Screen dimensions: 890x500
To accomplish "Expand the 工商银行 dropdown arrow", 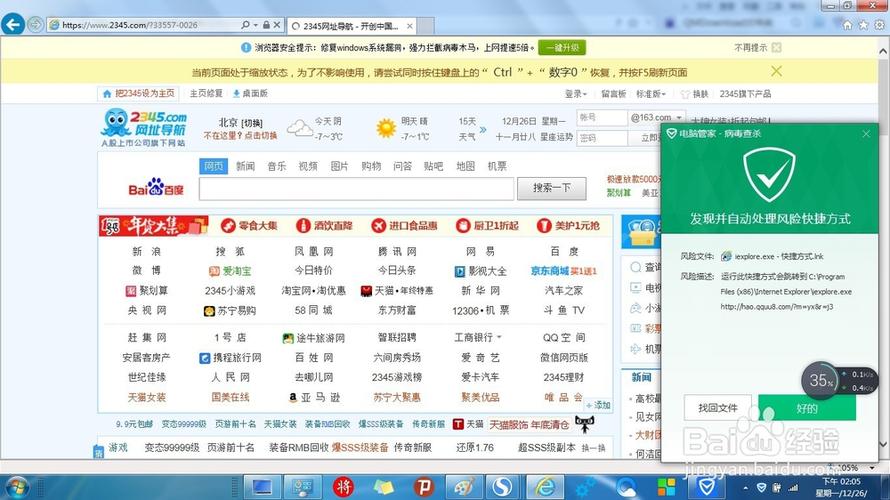I will coord(499,337).
